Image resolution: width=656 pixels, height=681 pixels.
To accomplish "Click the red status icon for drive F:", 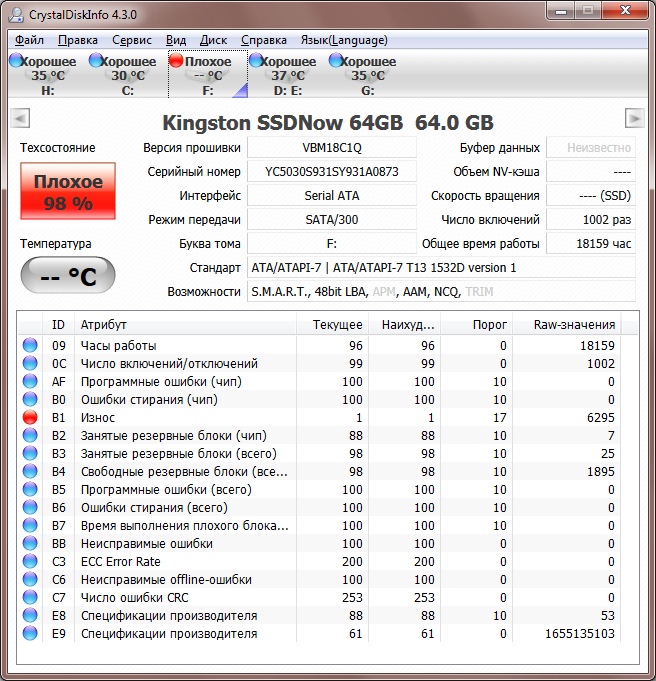I will point(176,61).
